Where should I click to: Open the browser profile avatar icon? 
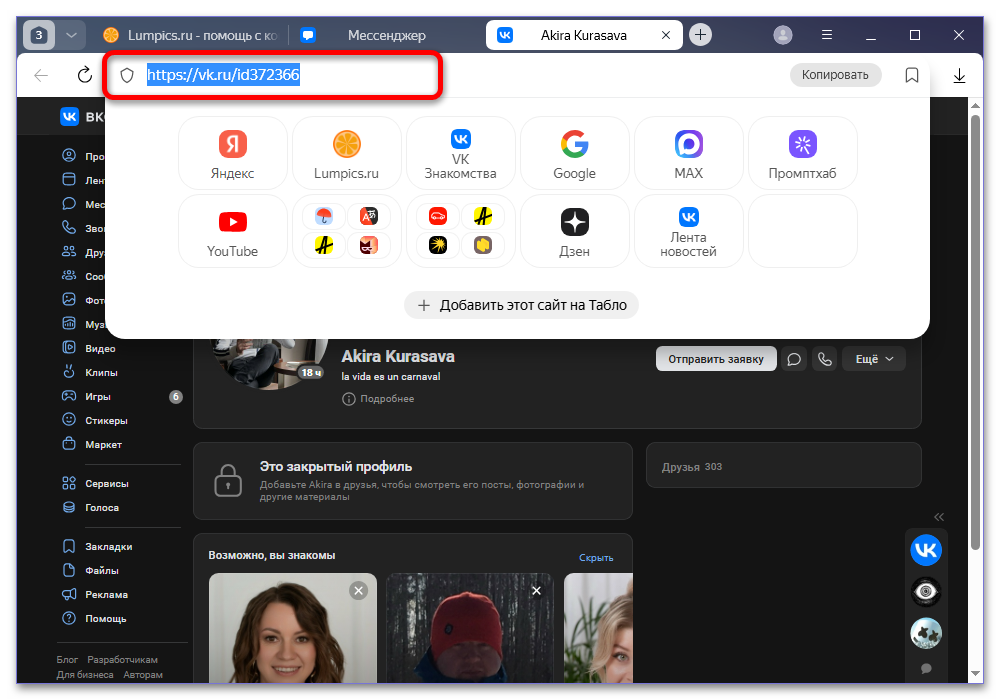coord(783,35)
